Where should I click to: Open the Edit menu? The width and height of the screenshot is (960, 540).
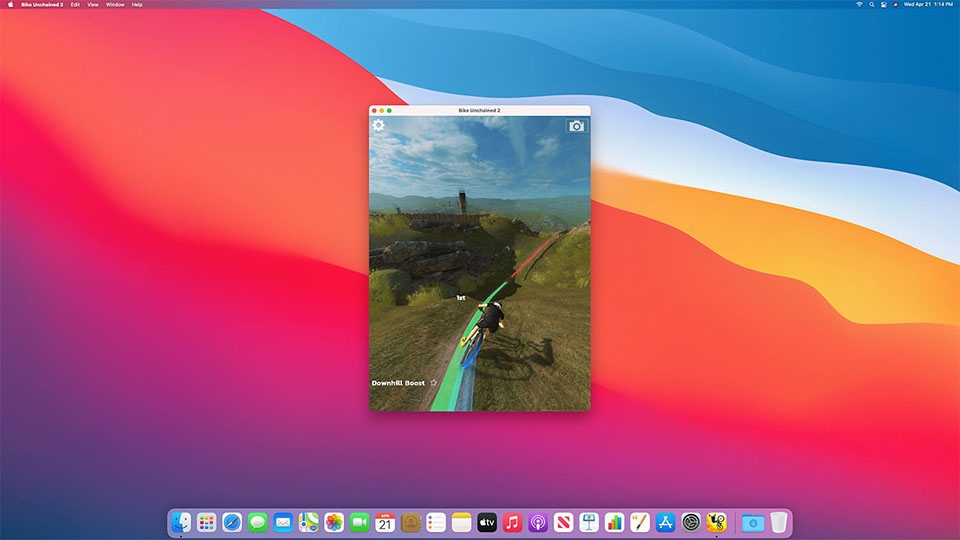click(75, 5)
